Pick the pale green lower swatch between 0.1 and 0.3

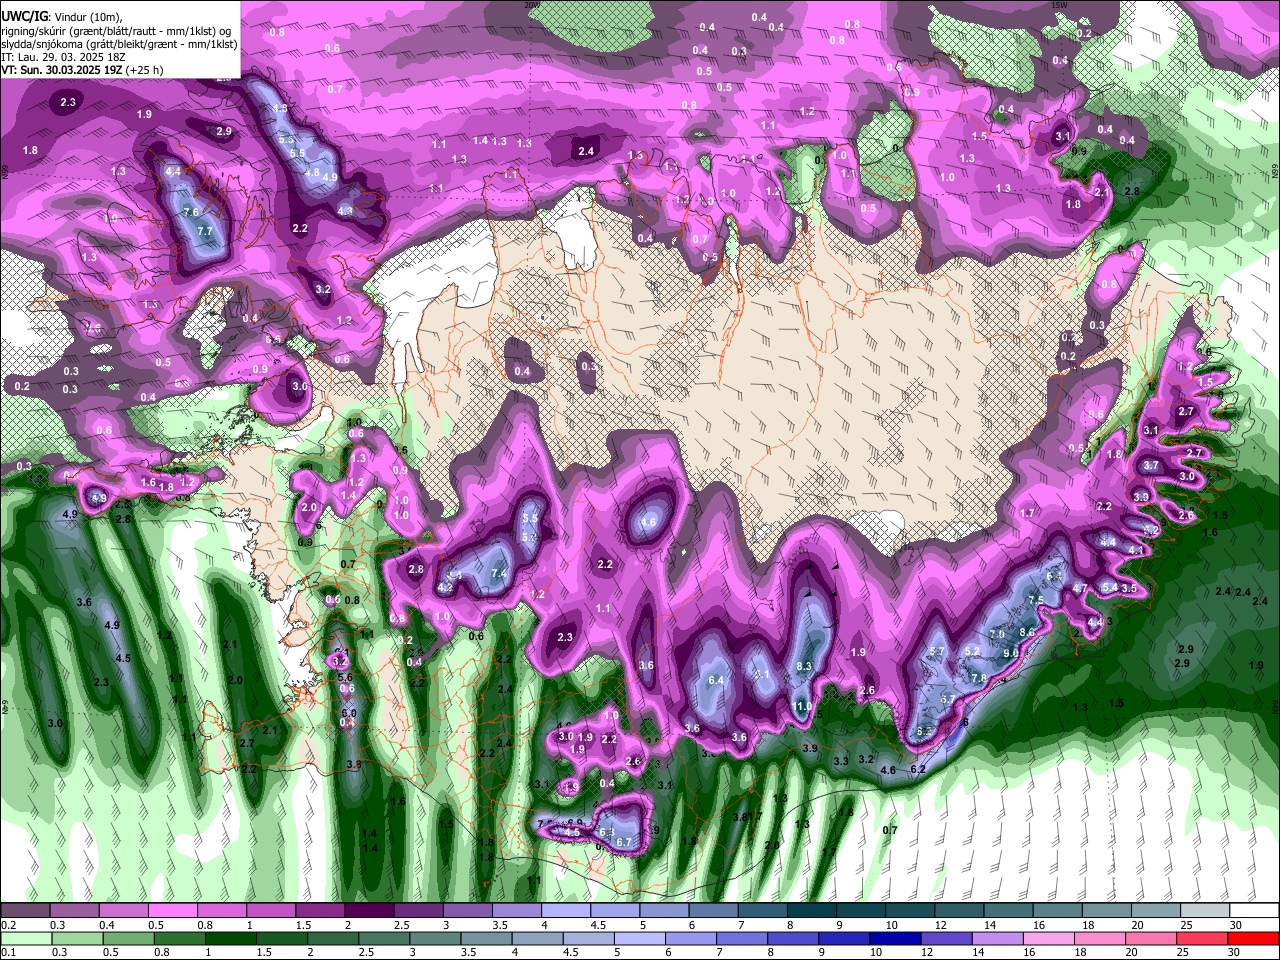(25, 939)
